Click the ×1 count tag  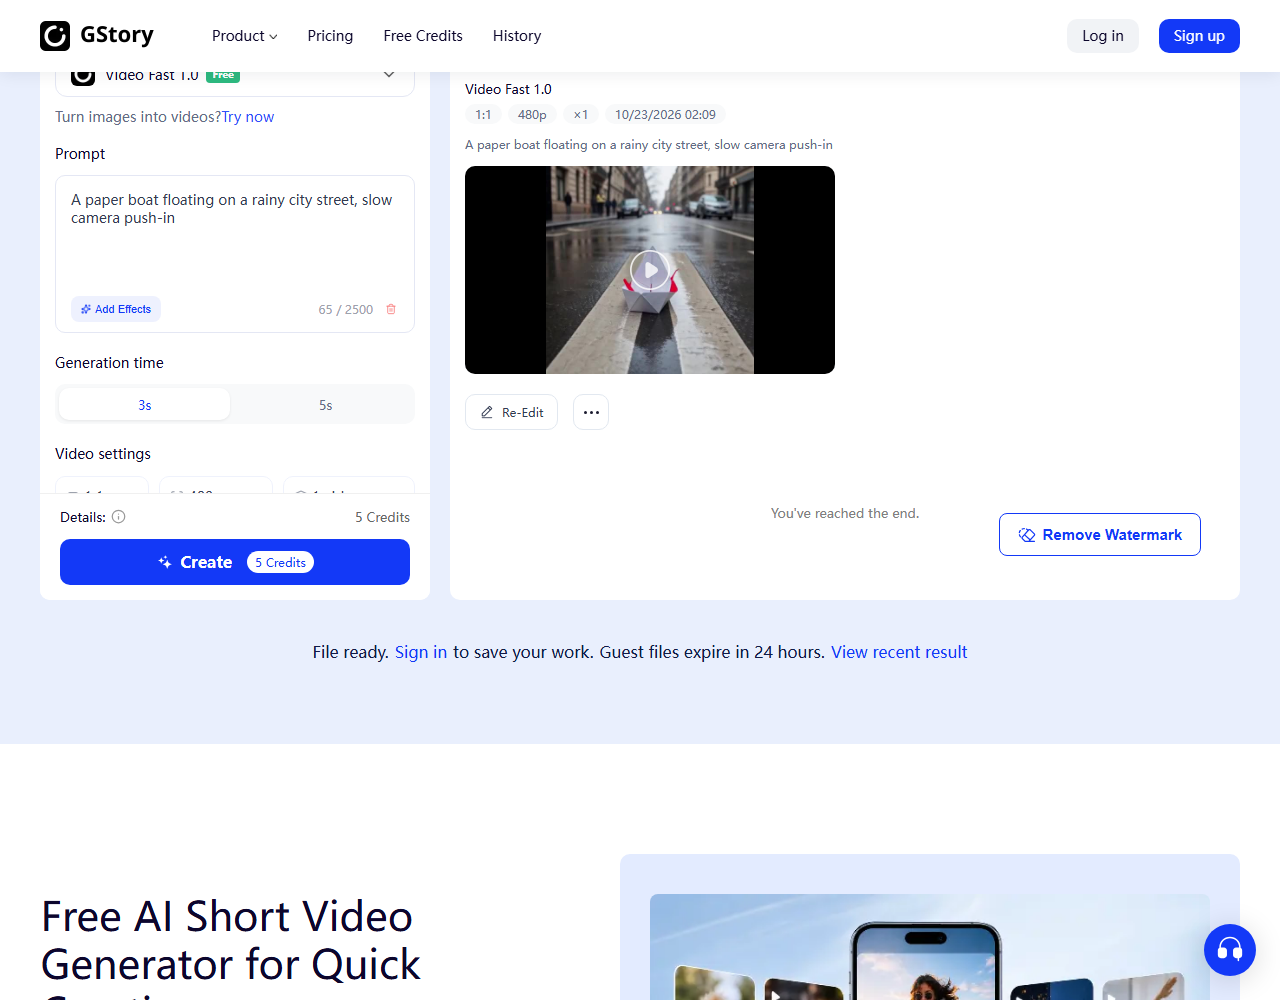[581, 115]
